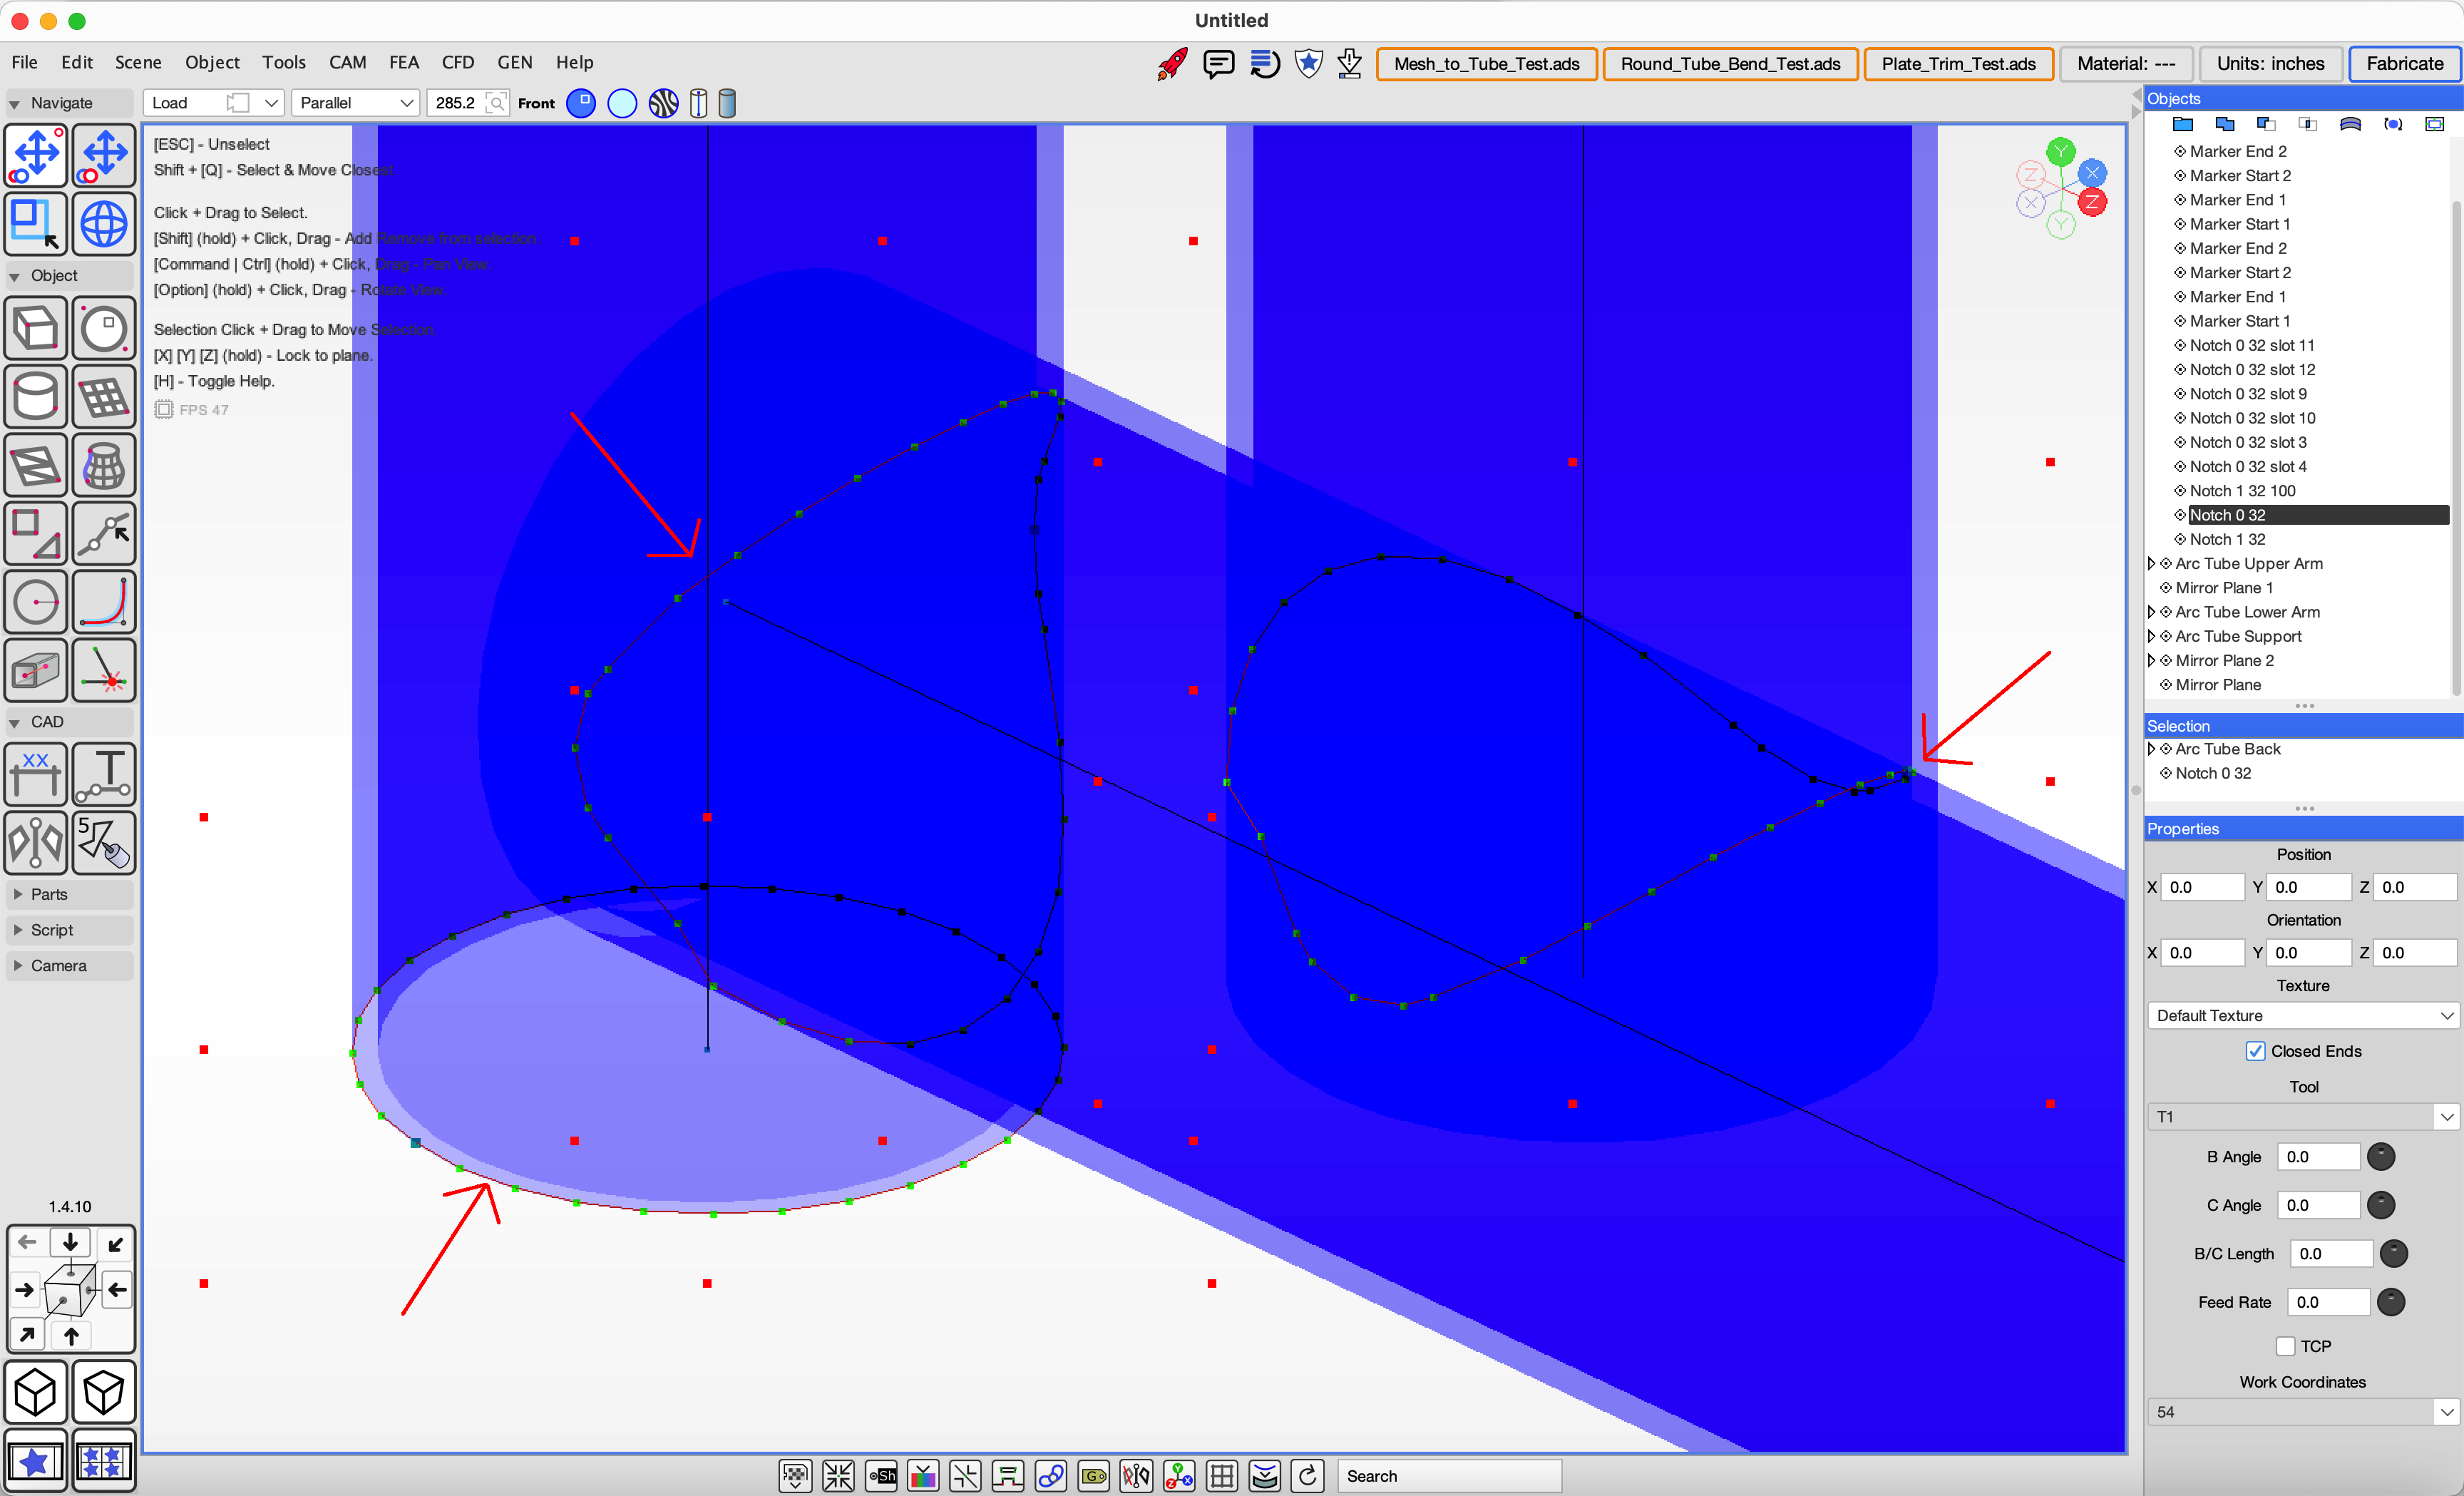Image resolution: width=2464 pixels, height=1496 pixels.
Task: Select the dimension tool with XX label
Action: pyautogui.click(x=36, y=774)
